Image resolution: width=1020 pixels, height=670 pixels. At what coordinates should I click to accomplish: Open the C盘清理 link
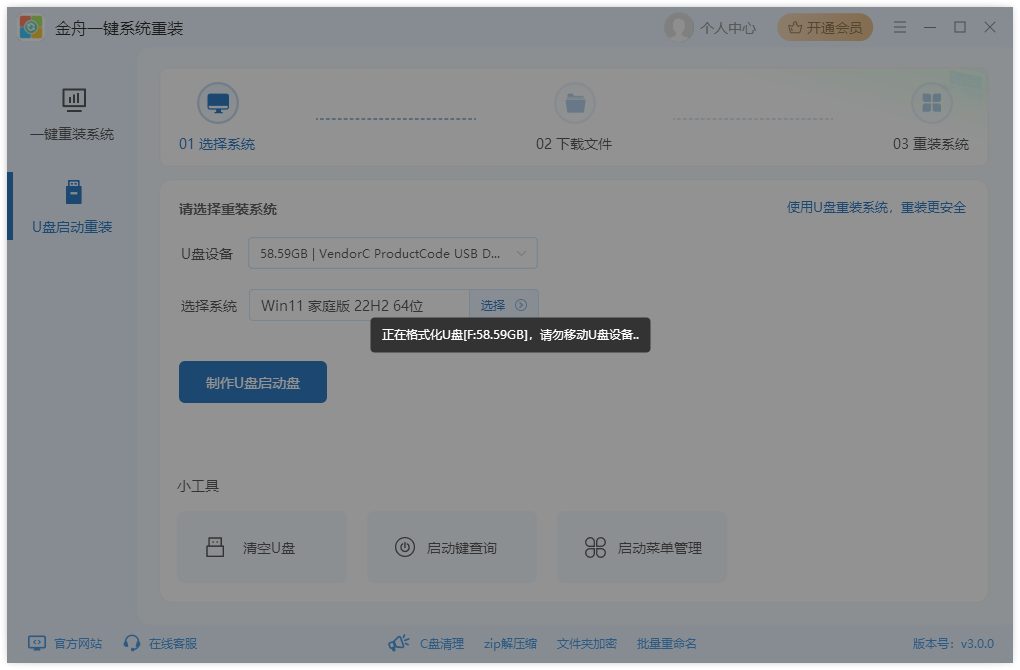pyautogui.click(x=442, y=643)
